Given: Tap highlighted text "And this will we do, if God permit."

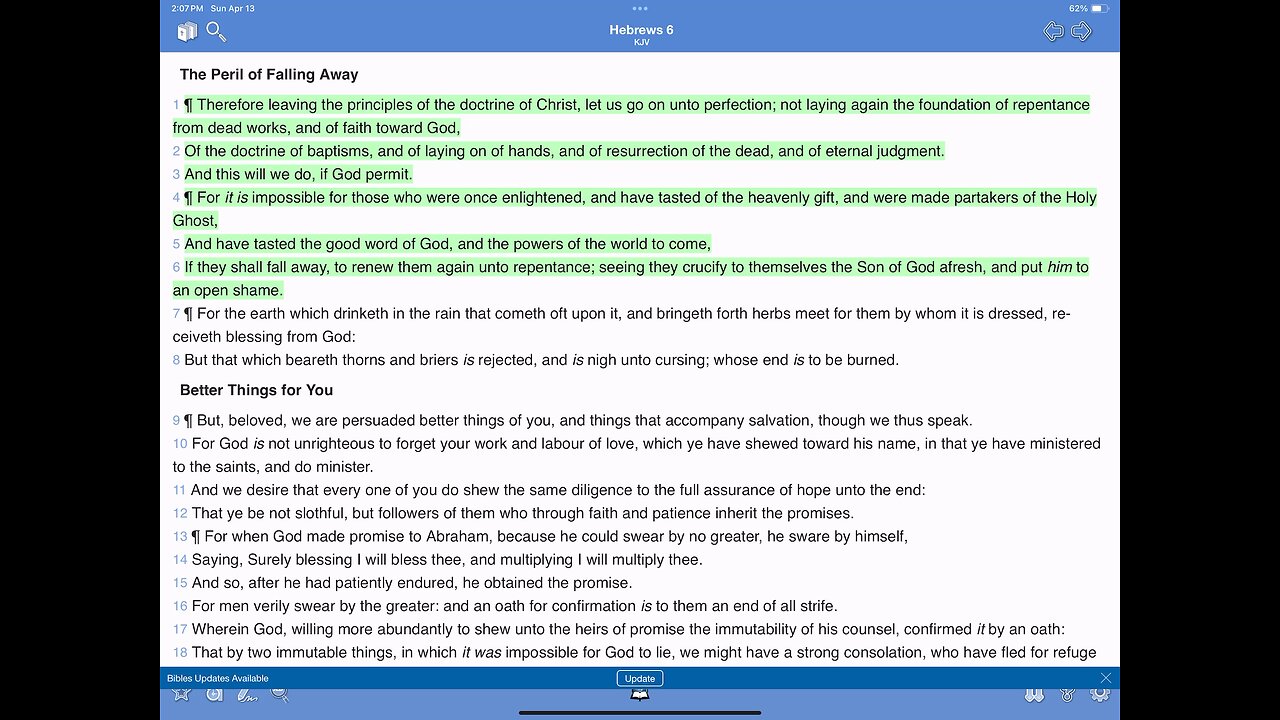Looking at the screenshot, I should click(298, 174).
